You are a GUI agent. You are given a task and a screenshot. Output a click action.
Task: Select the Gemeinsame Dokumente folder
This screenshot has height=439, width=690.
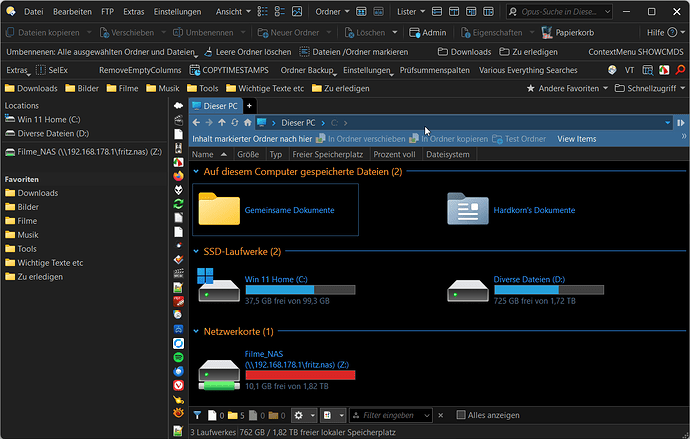point(275,210)
